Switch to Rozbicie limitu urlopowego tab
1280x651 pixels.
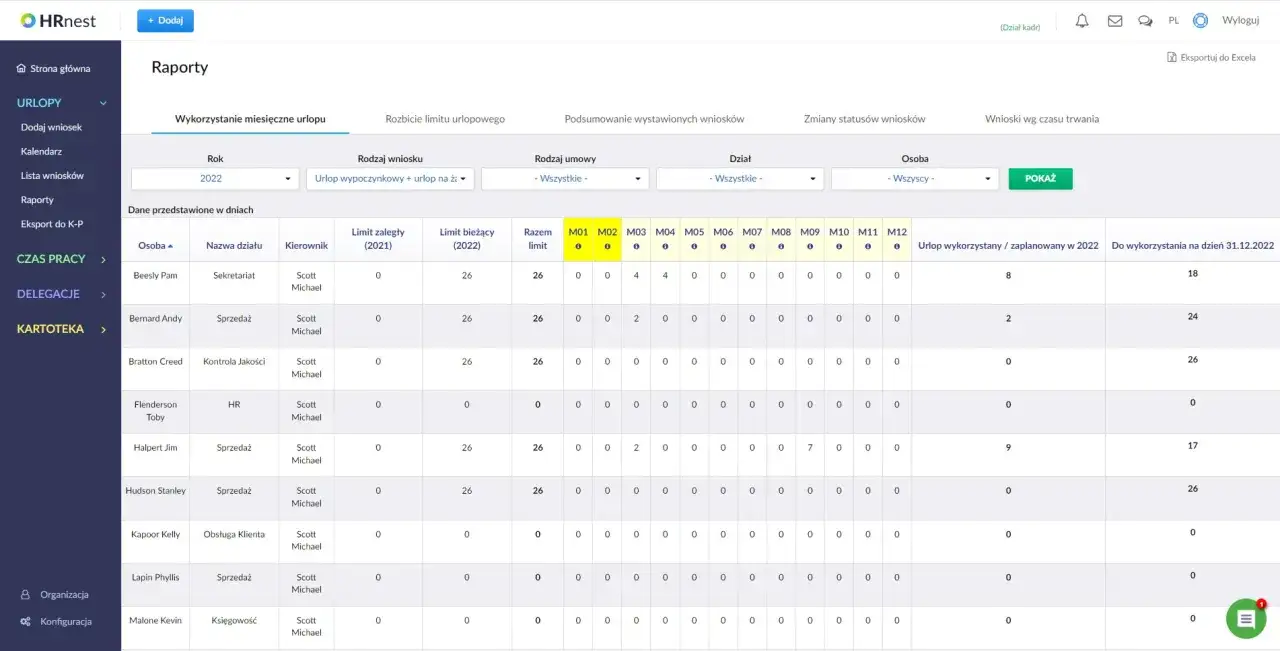pyautogui.click(x=445, y=119)
